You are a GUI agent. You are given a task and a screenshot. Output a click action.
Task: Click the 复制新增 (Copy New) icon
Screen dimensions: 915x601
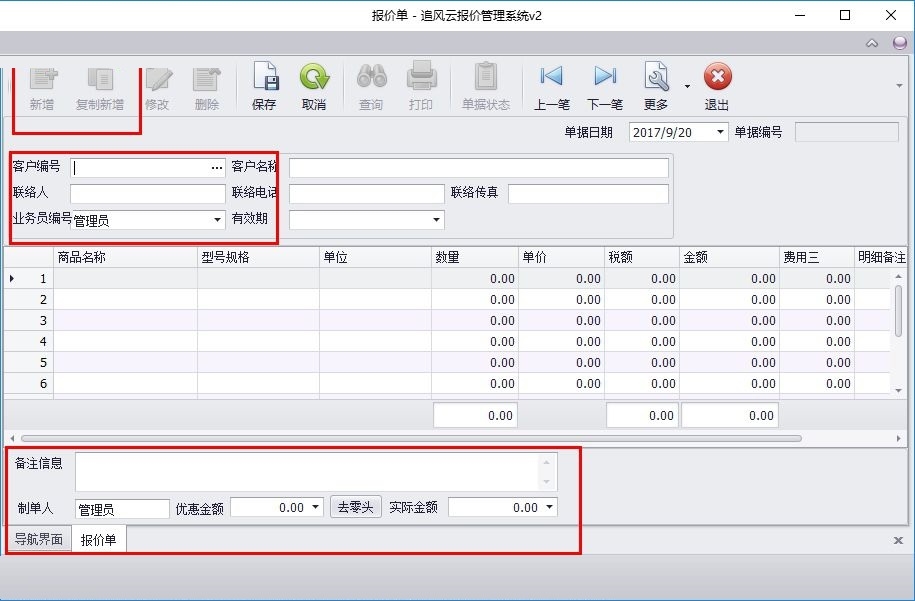coord(100,80)
